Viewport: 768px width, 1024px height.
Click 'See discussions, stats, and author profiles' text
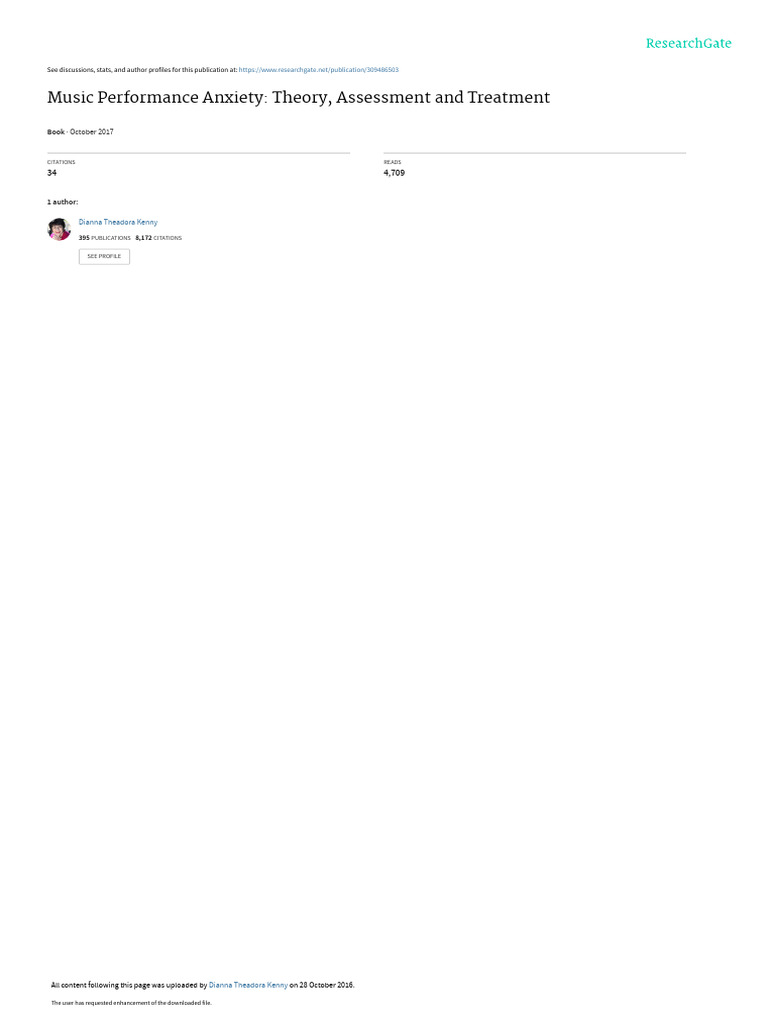(142, 69)
